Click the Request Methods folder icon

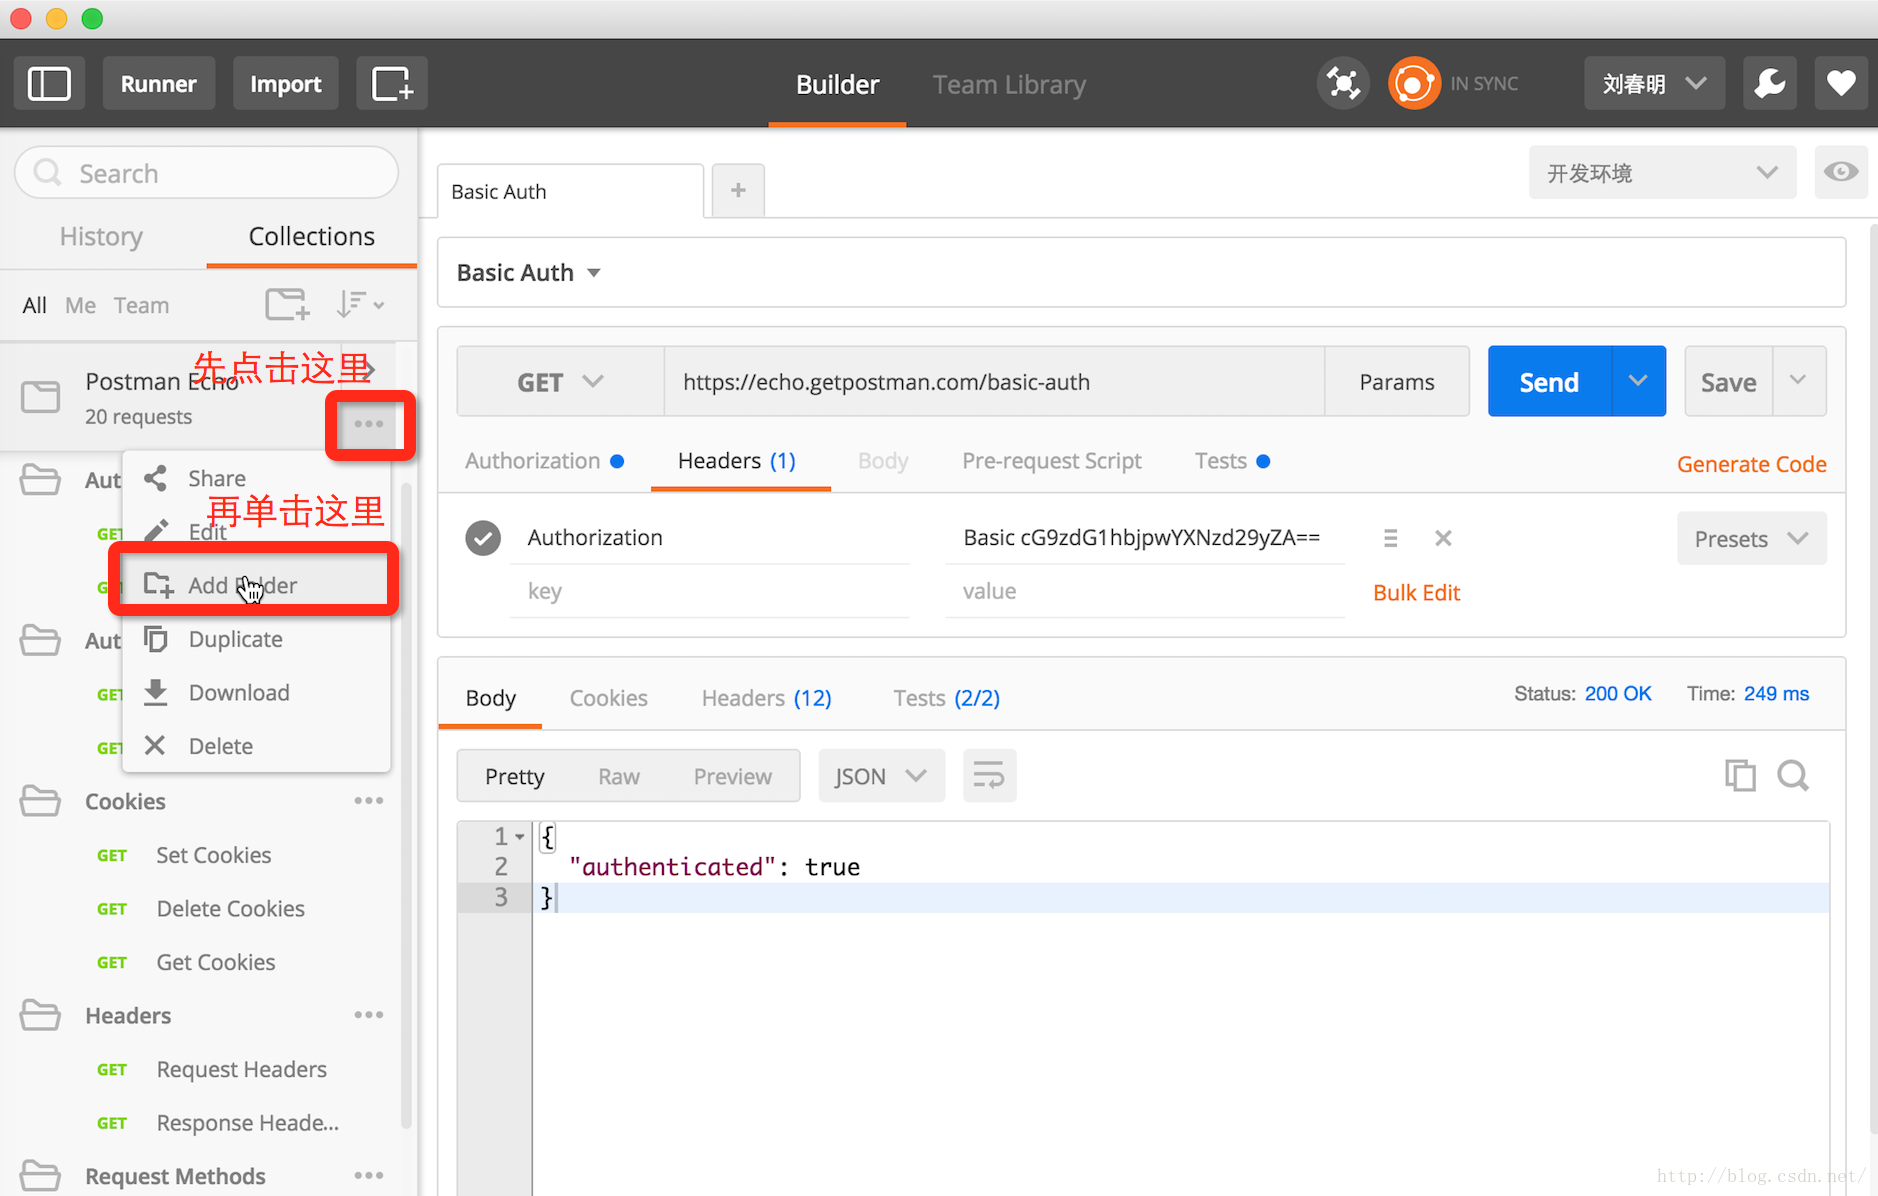point(40,1176)
